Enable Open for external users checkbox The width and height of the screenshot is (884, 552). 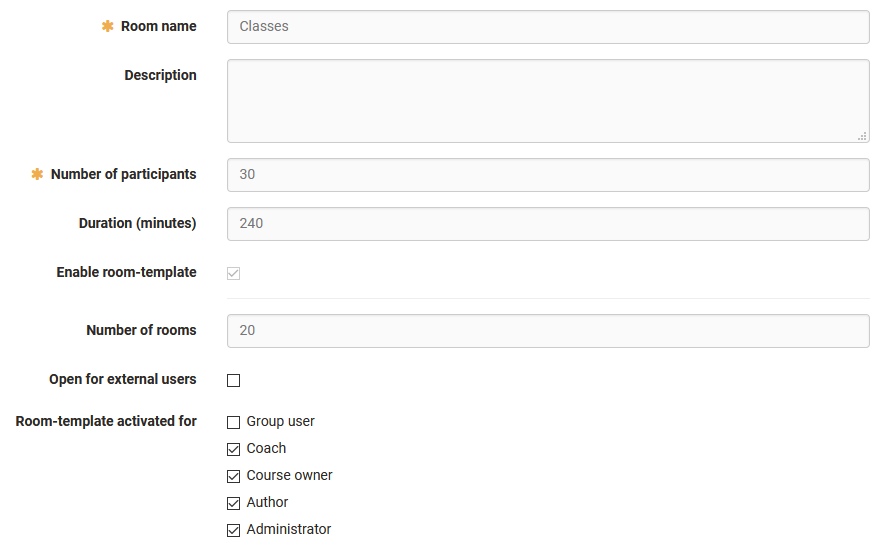pos(234,380)
